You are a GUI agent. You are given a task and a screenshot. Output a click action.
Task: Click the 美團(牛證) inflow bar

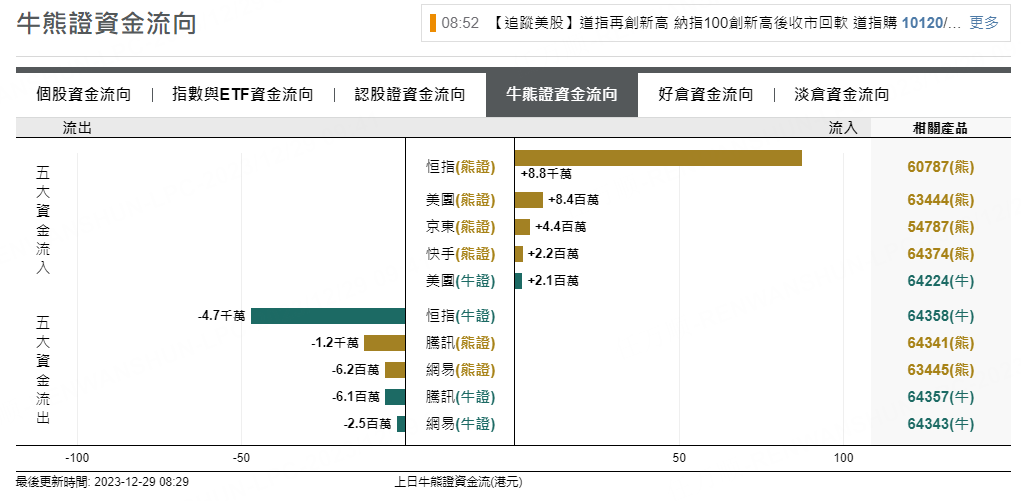click(x=518, y=281)
